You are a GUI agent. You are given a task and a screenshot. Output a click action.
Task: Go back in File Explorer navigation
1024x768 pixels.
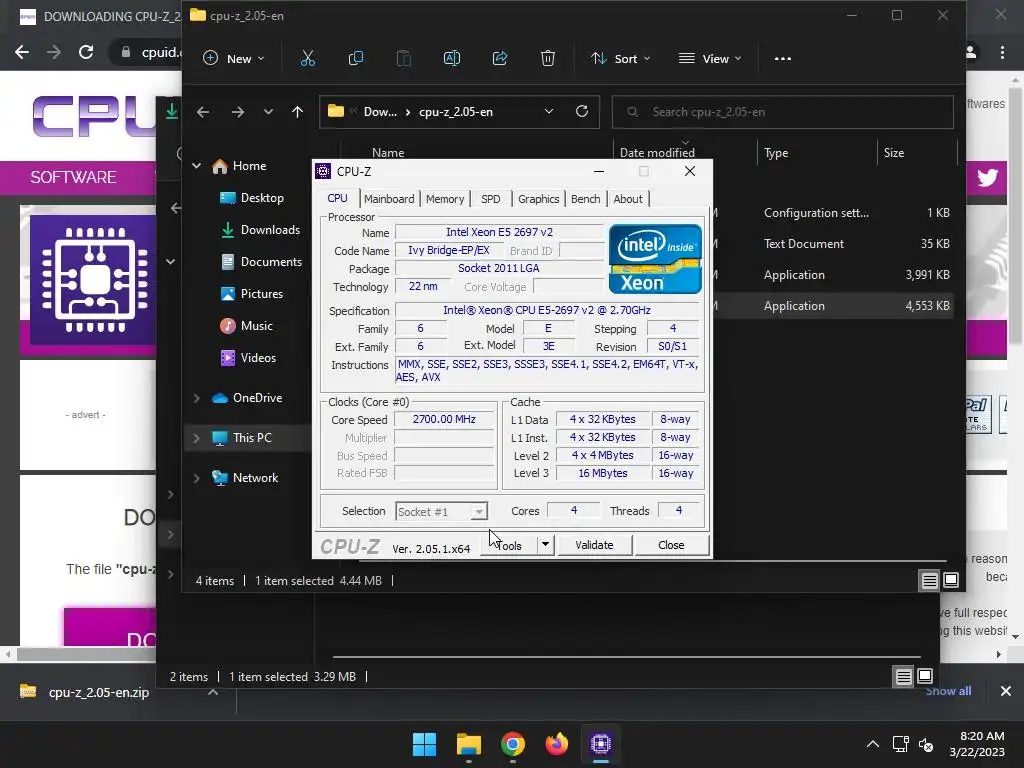pyautogui.click(x=203, y=112)
